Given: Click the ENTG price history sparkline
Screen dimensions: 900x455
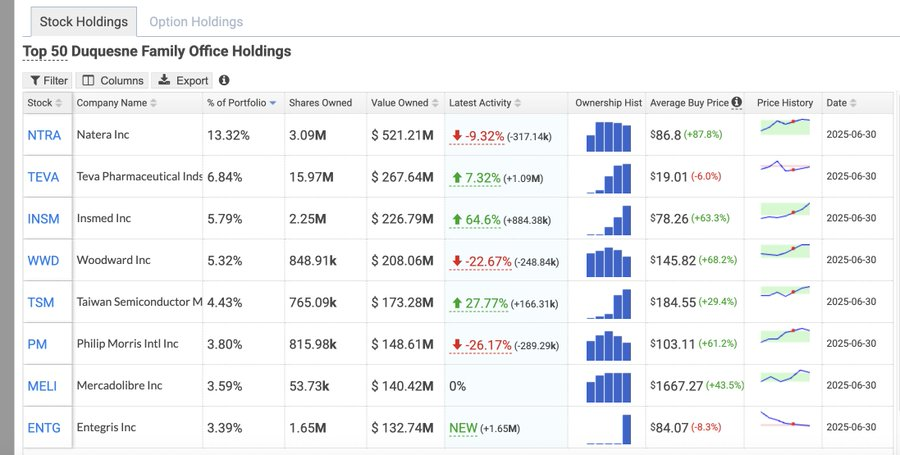Looking at the screenshot, I should click(x=785, y=419).
